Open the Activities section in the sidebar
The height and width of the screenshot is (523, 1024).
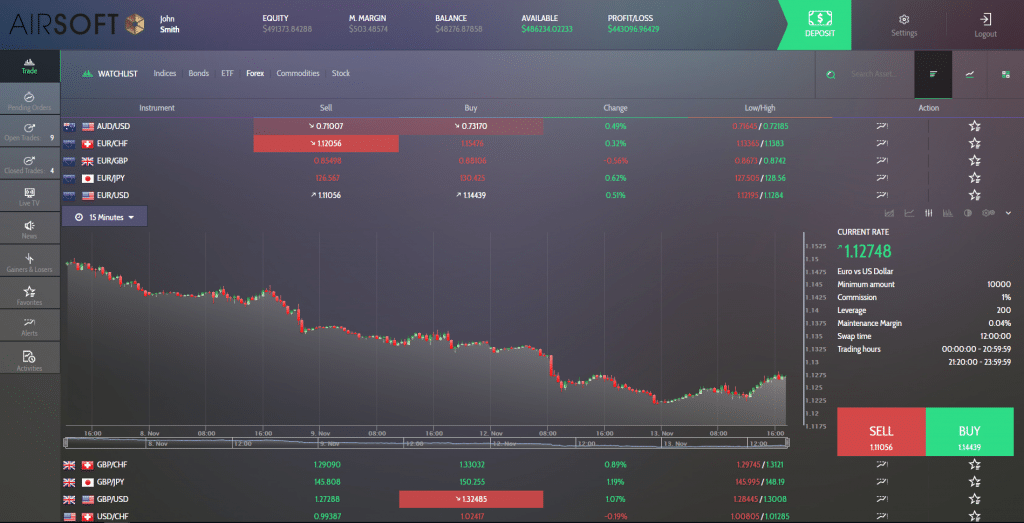click(29, 360)
